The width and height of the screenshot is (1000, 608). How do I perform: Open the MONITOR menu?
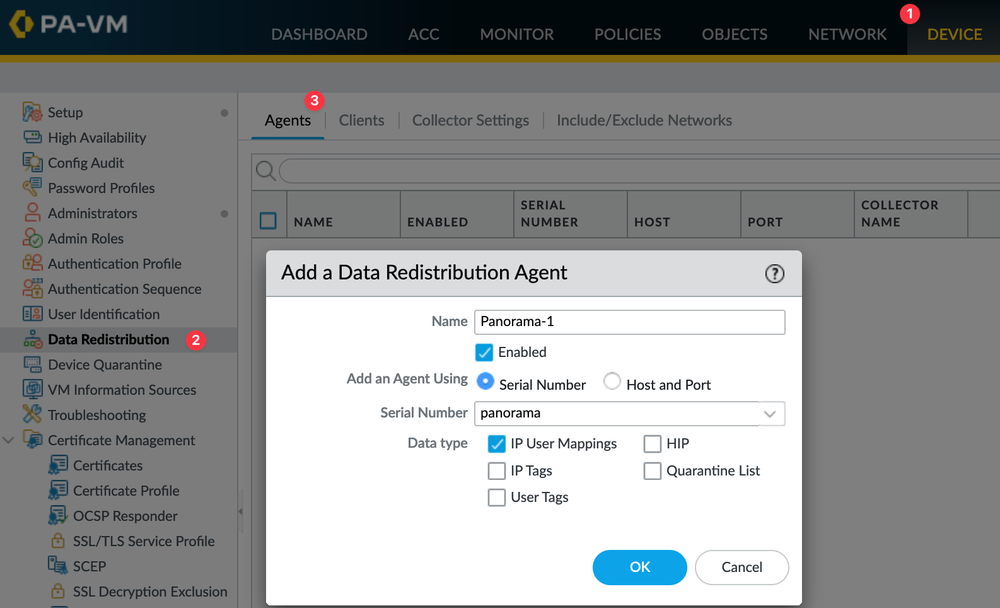coord(516,33)
